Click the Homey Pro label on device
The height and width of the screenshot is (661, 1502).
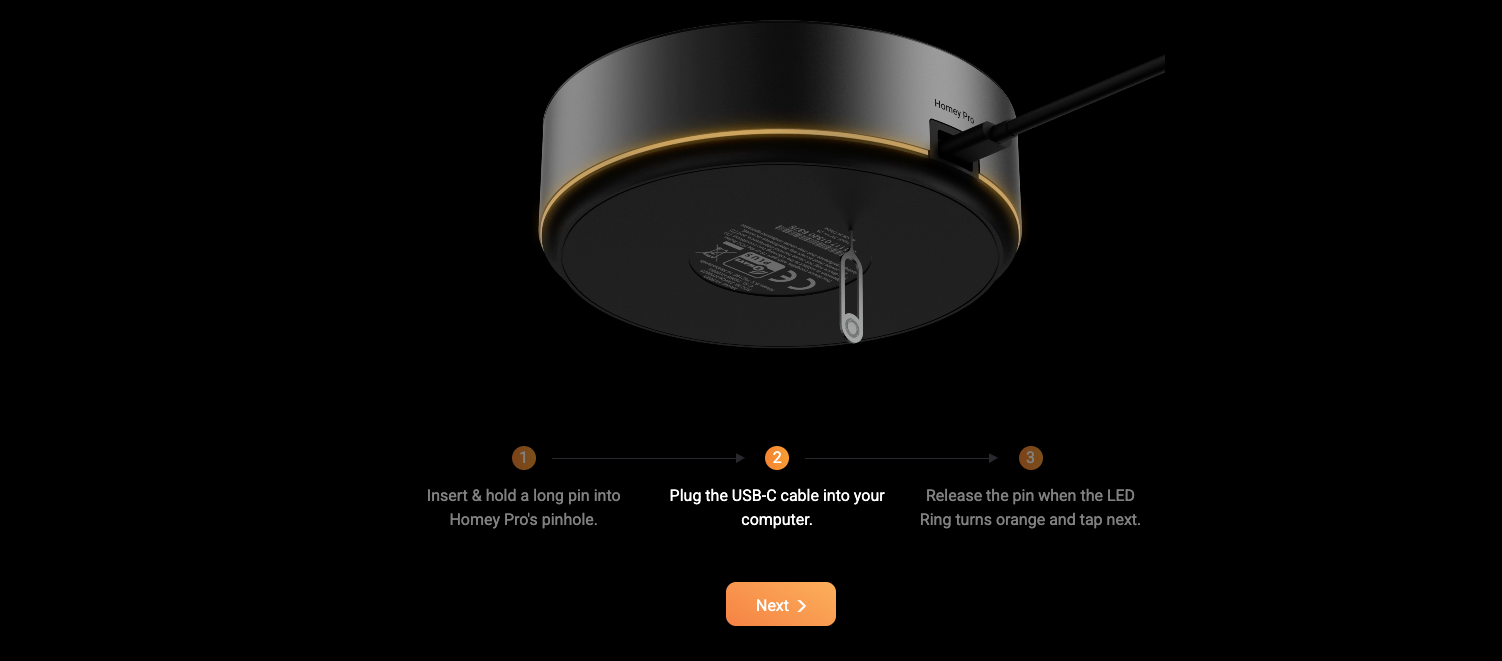tap(954, 110)
